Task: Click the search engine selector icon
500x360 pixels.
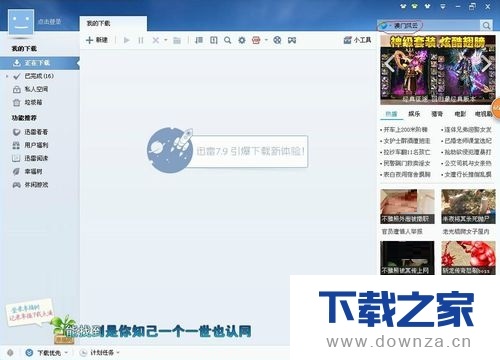Action: pyautogui.click(x=384, y=25)
